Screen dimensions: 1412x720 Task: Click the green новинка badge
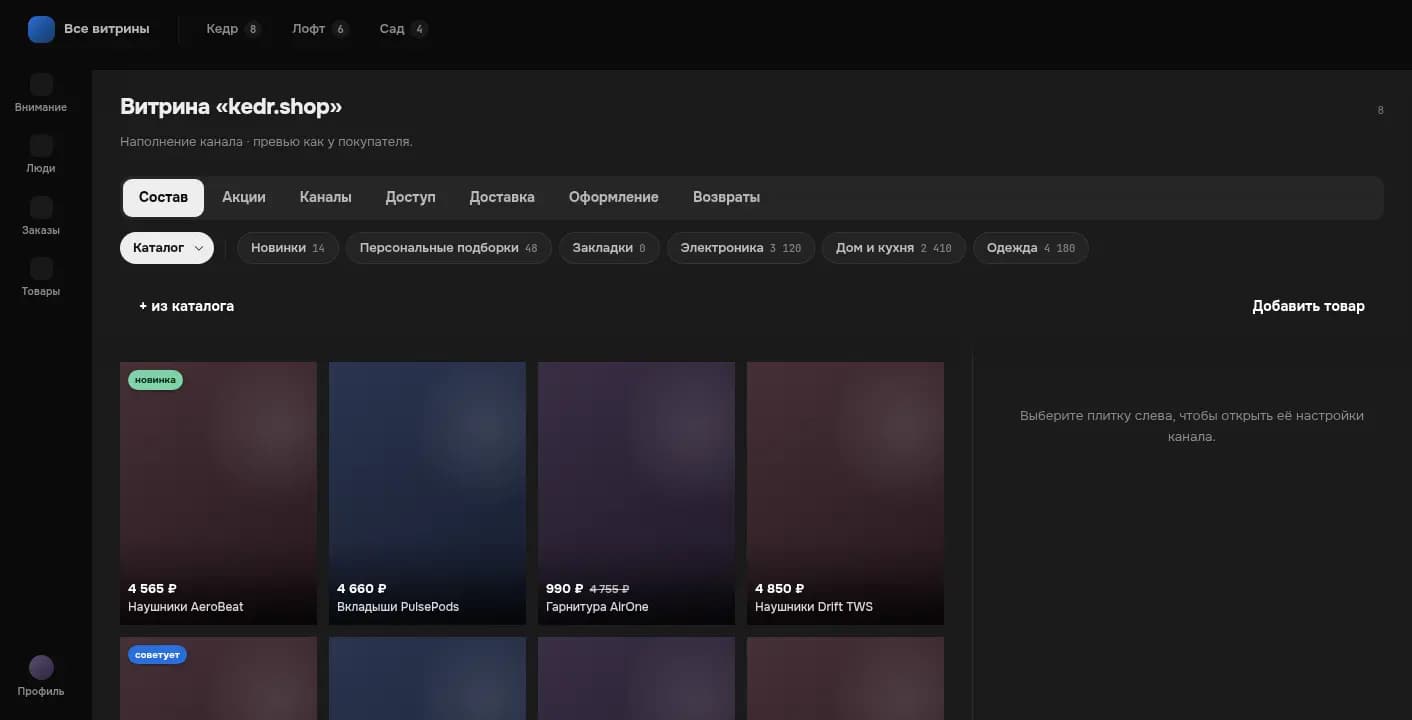click(x=155, y=380)
